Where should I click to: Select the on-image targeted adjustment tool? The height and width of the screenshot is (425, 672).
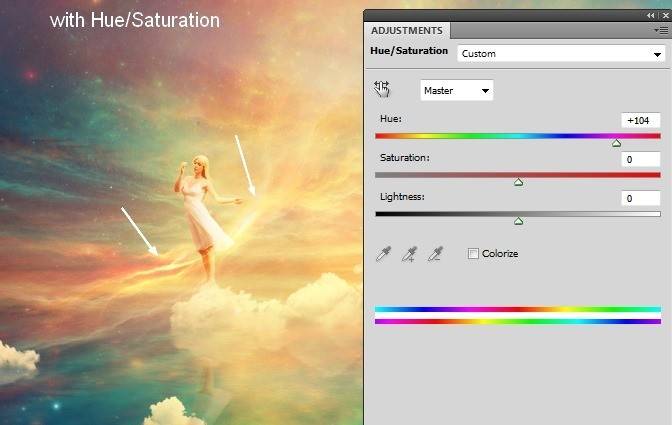(x=382, y=90)
